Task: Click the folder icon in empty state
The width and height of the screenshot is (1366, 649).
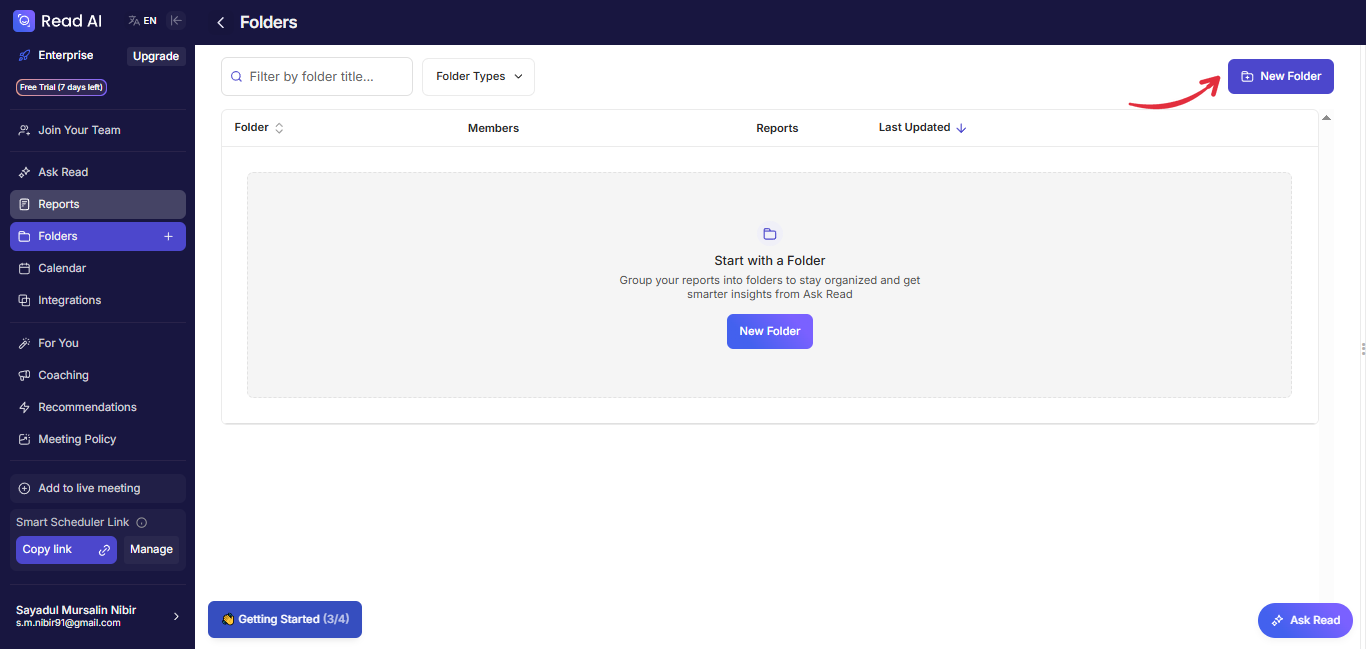Action: (x=769, y=234)
